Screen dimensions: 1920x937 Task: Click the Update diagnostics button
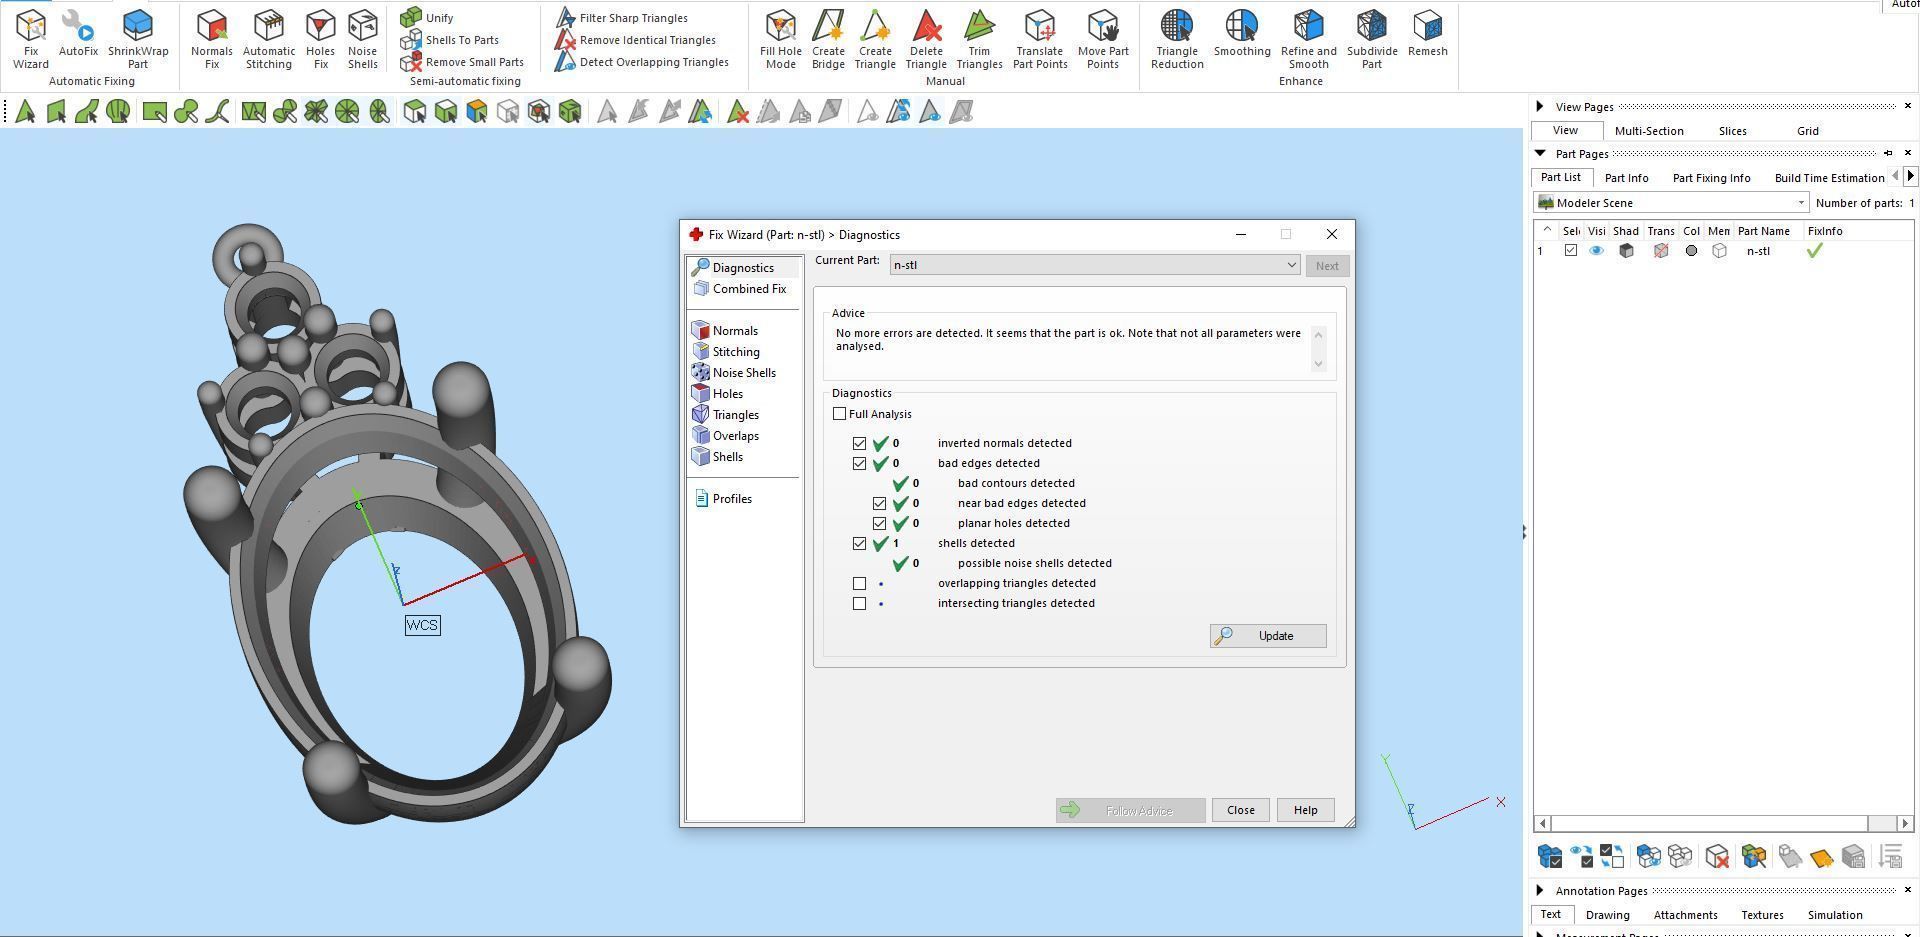pos(1268,636)
